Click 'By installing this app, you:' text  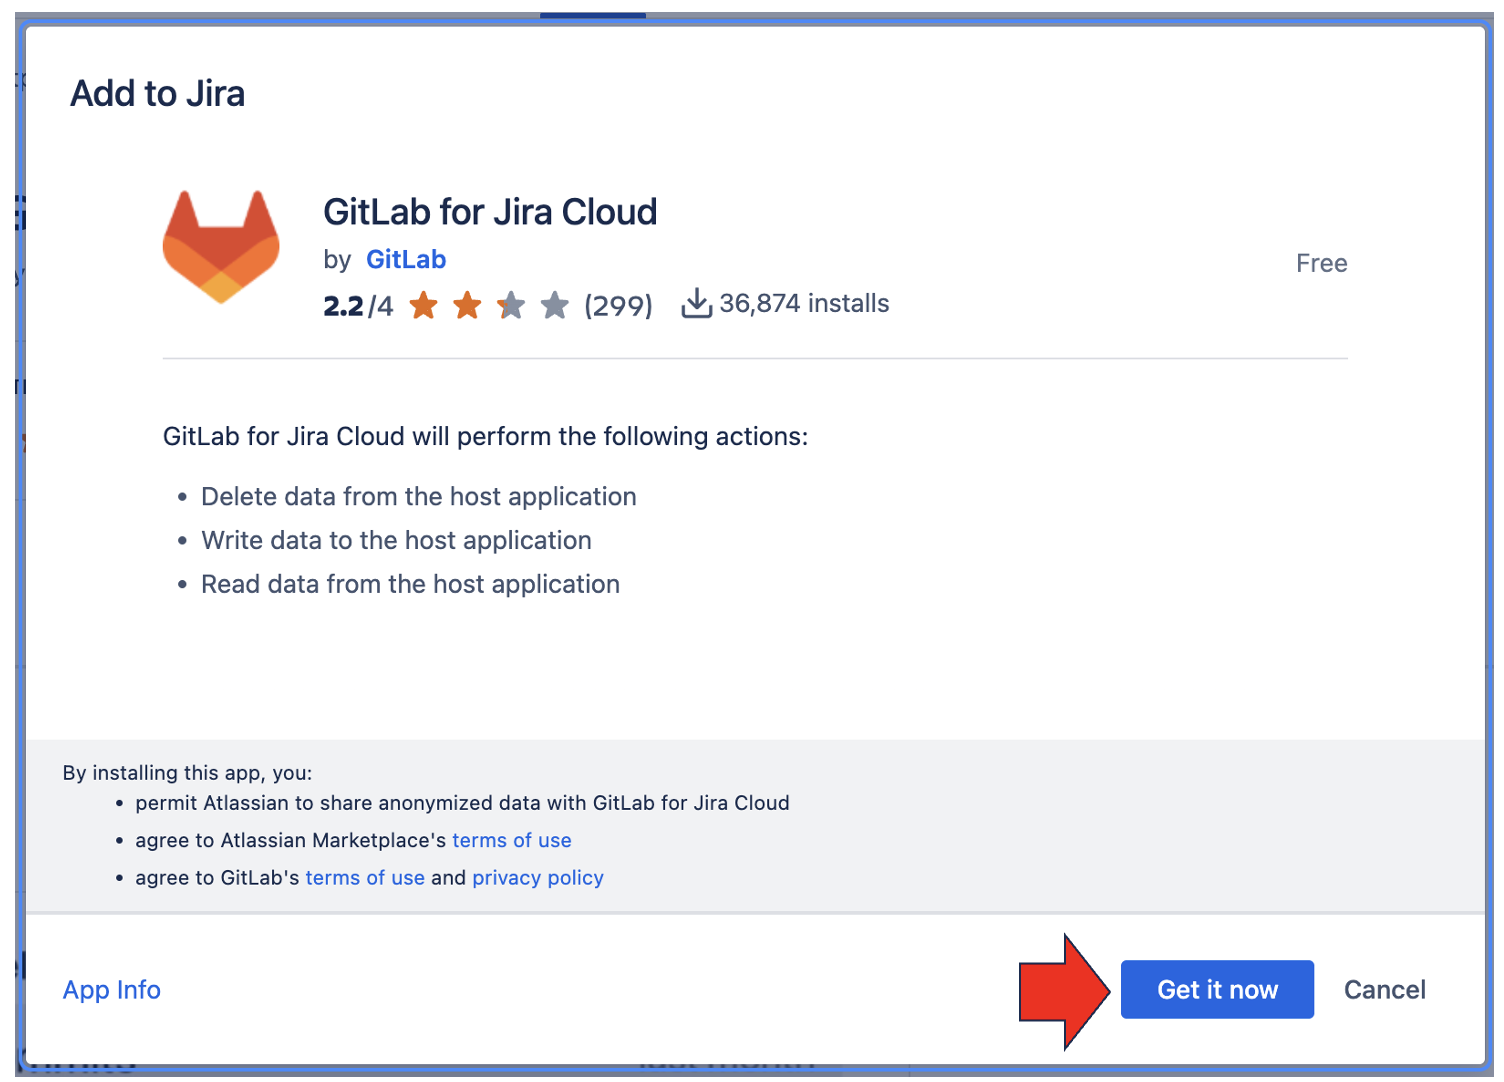pyautogui.click(x=187, y=772)
